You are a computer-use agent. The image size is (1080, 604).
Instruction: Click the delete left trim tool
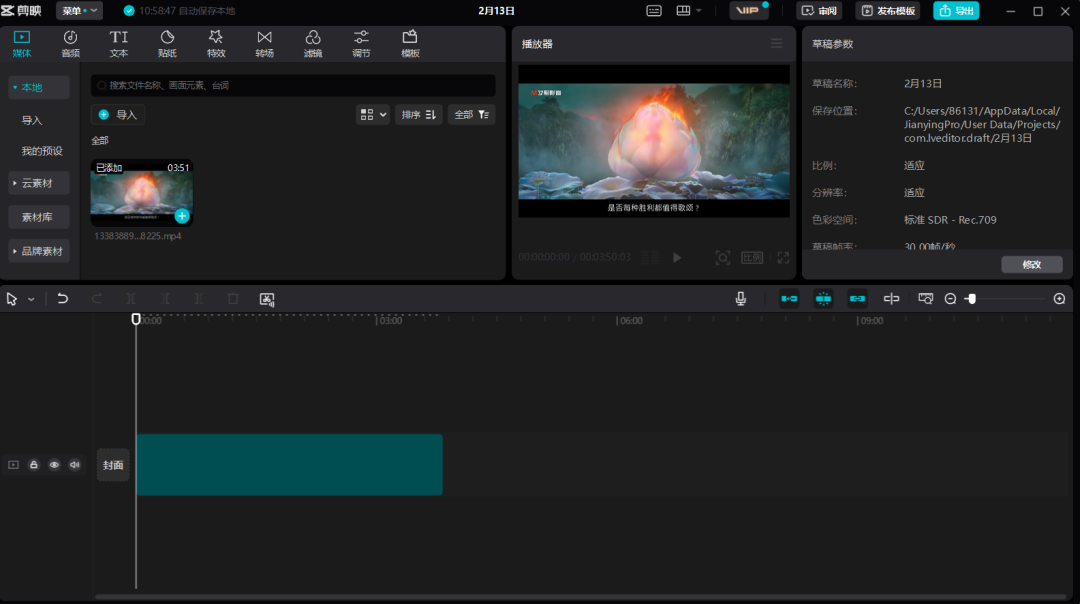click(x=165, y=299)
